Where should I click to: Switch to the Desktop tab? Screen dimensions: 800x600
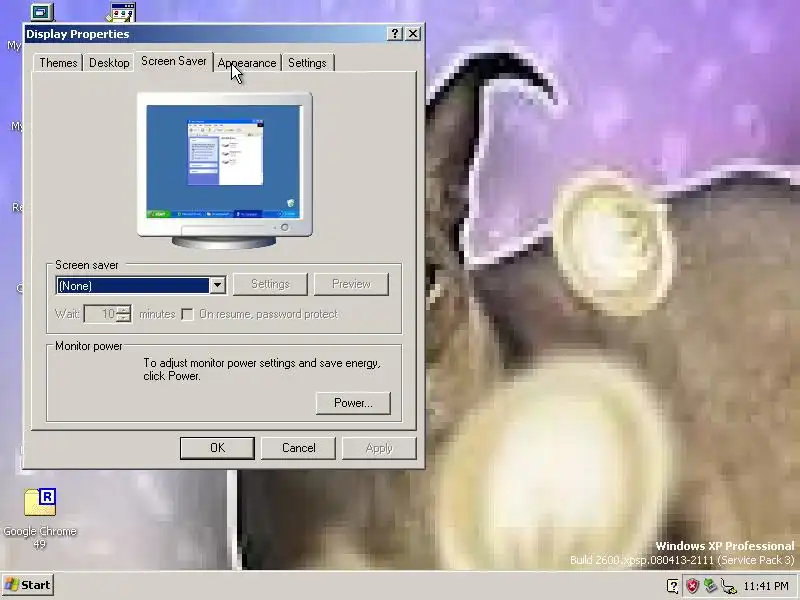(109, 63)
